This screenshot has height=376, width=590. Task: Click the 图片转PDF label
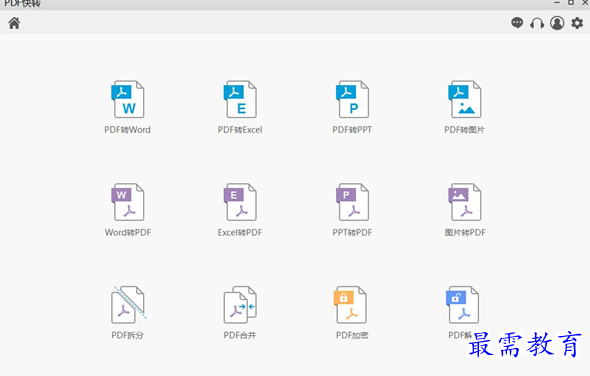point(465,233)
